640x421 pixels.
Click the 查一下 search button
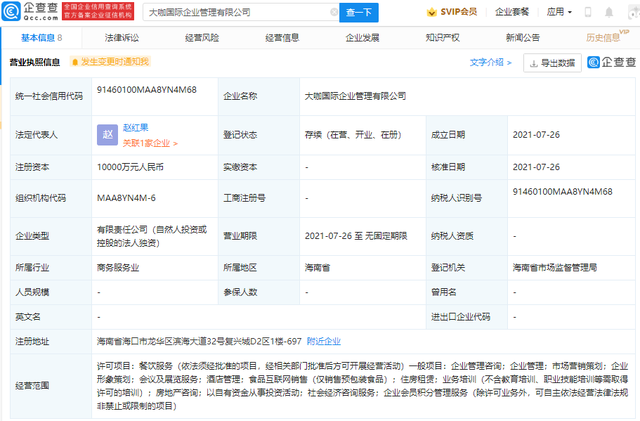[x=359, y=12]
